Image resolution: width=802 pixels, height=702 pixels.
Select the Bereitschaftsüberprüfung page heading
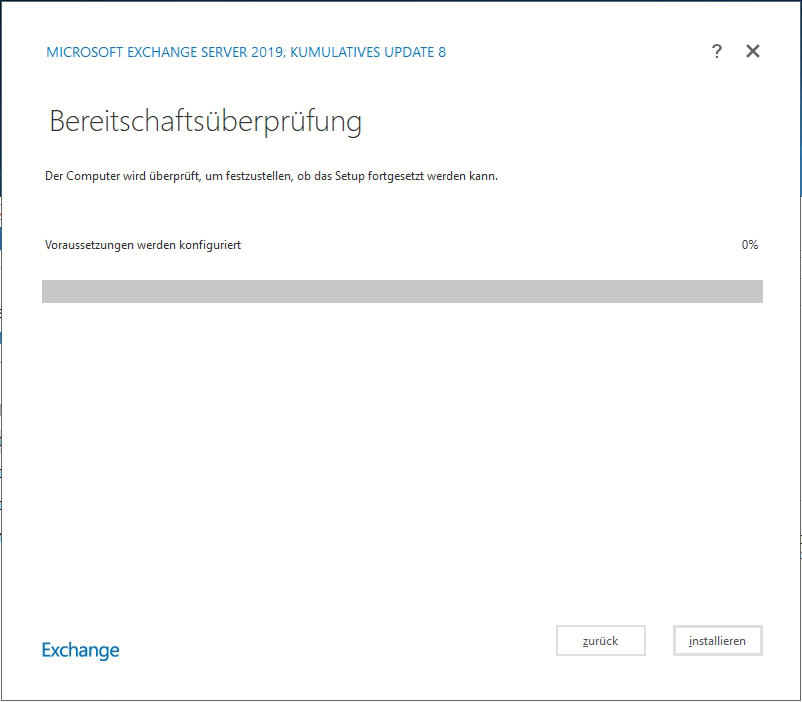(205, 122)
